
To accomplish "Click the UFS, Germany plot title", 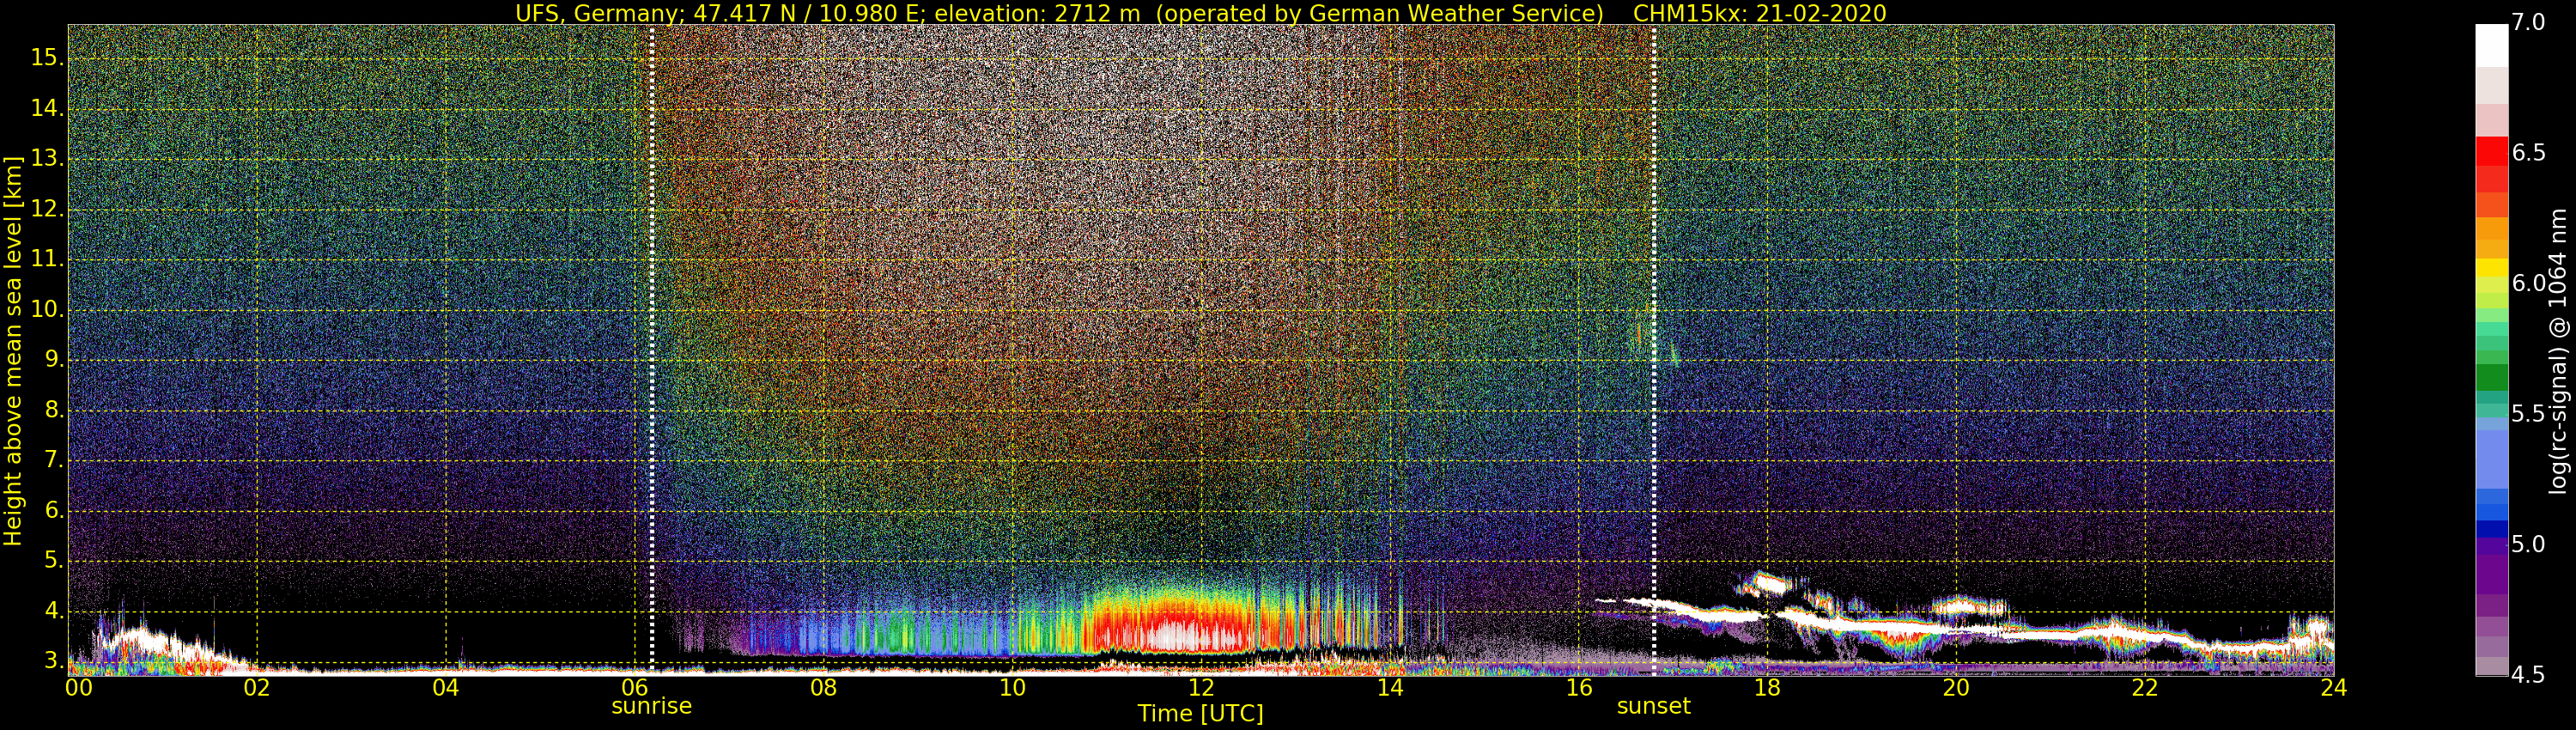I will tap(1200, 13).
